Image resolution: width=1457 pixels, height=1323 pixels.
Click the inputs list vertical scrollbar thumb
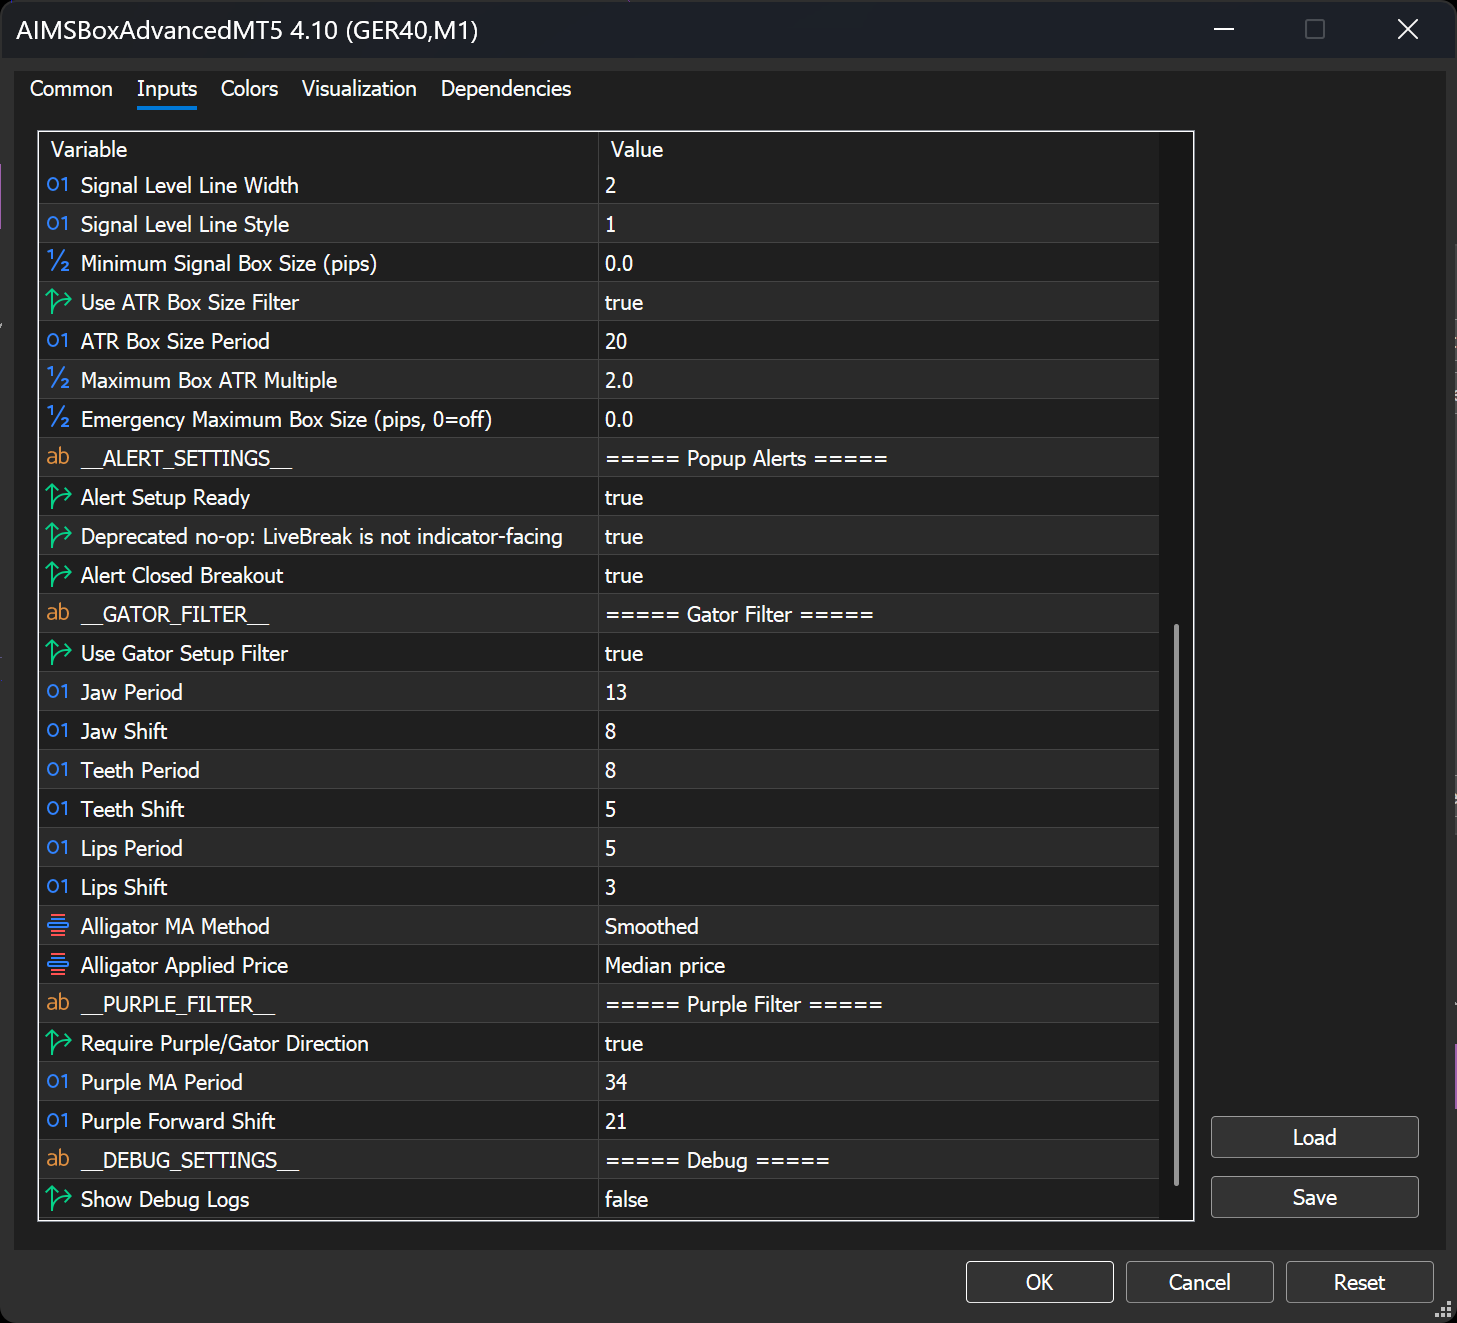[x=1176, y=904]
